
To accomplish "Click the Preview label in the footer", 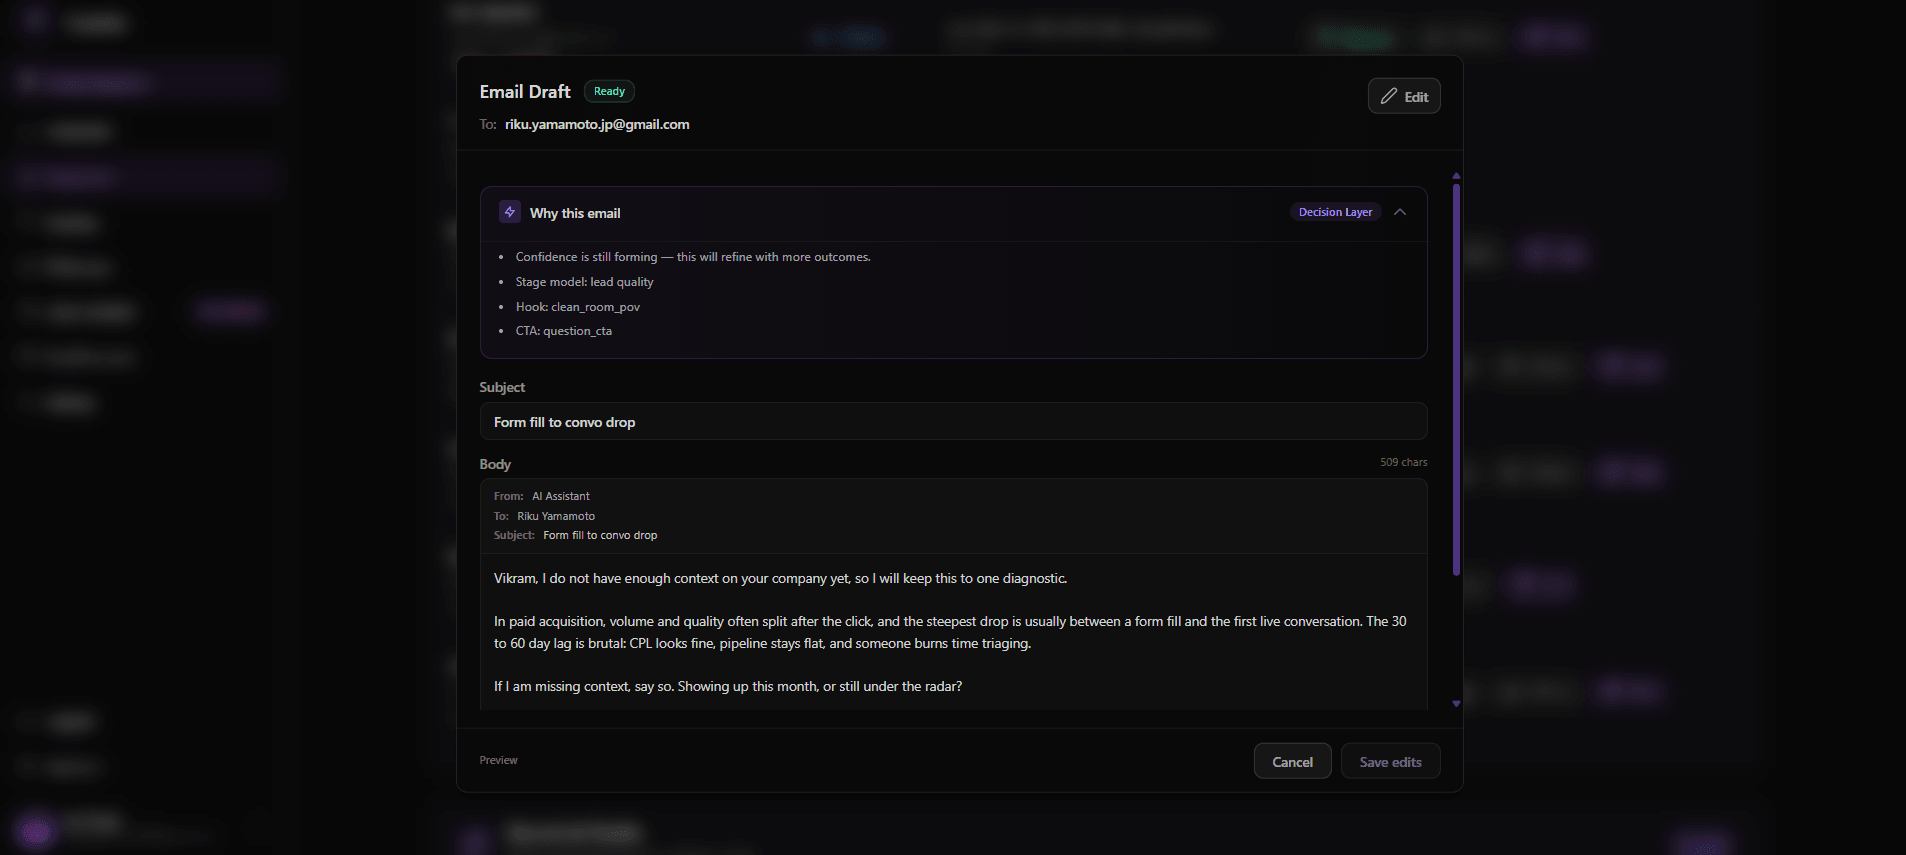I will (498, 760).
